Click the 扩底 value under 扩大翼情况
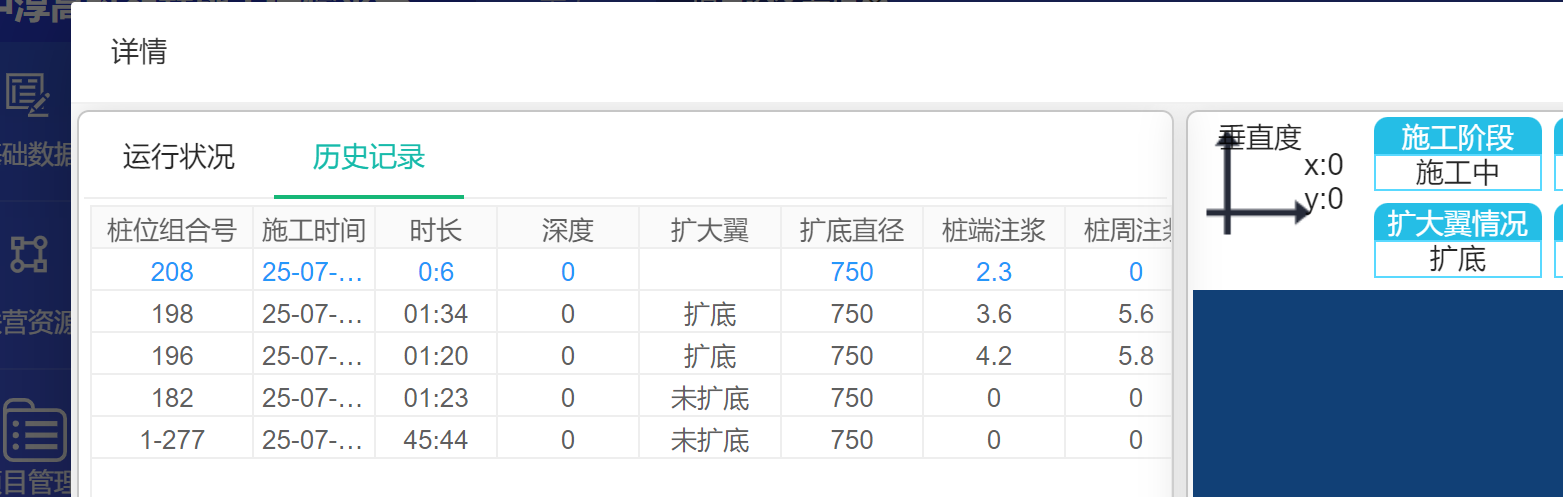Viewport: 1563px width, 497px height. (1457, 260)
